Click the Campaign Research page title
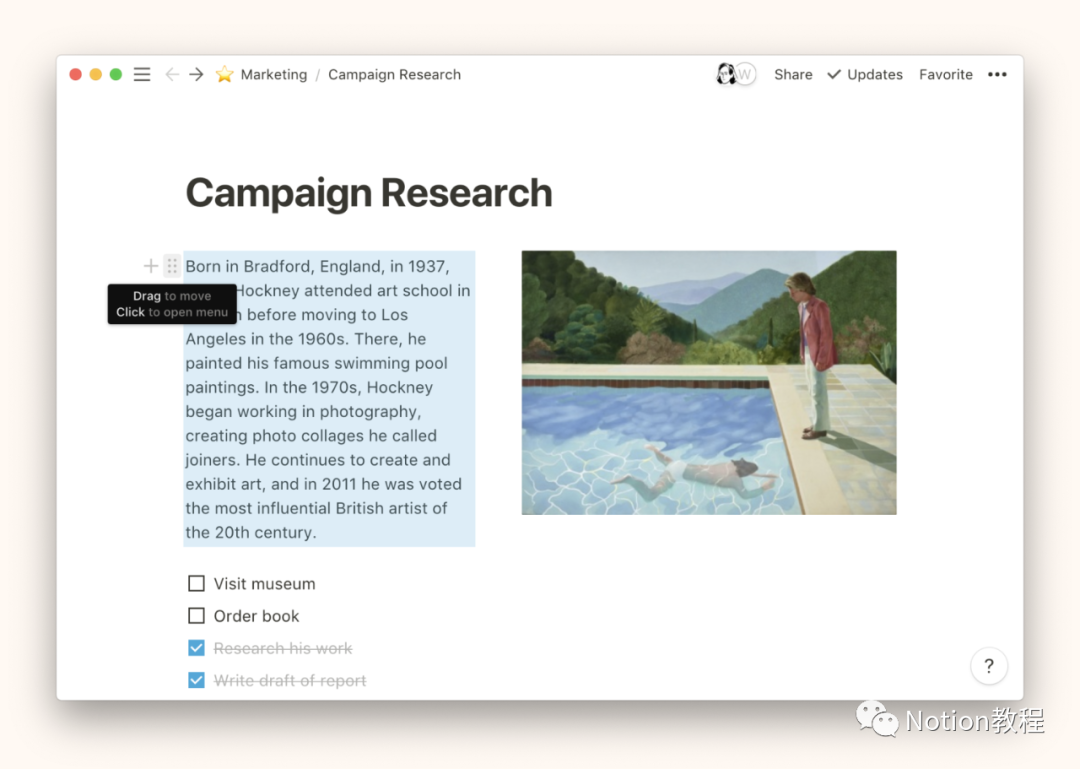This screenshot has width=1080, height=769. pos(368,193)
